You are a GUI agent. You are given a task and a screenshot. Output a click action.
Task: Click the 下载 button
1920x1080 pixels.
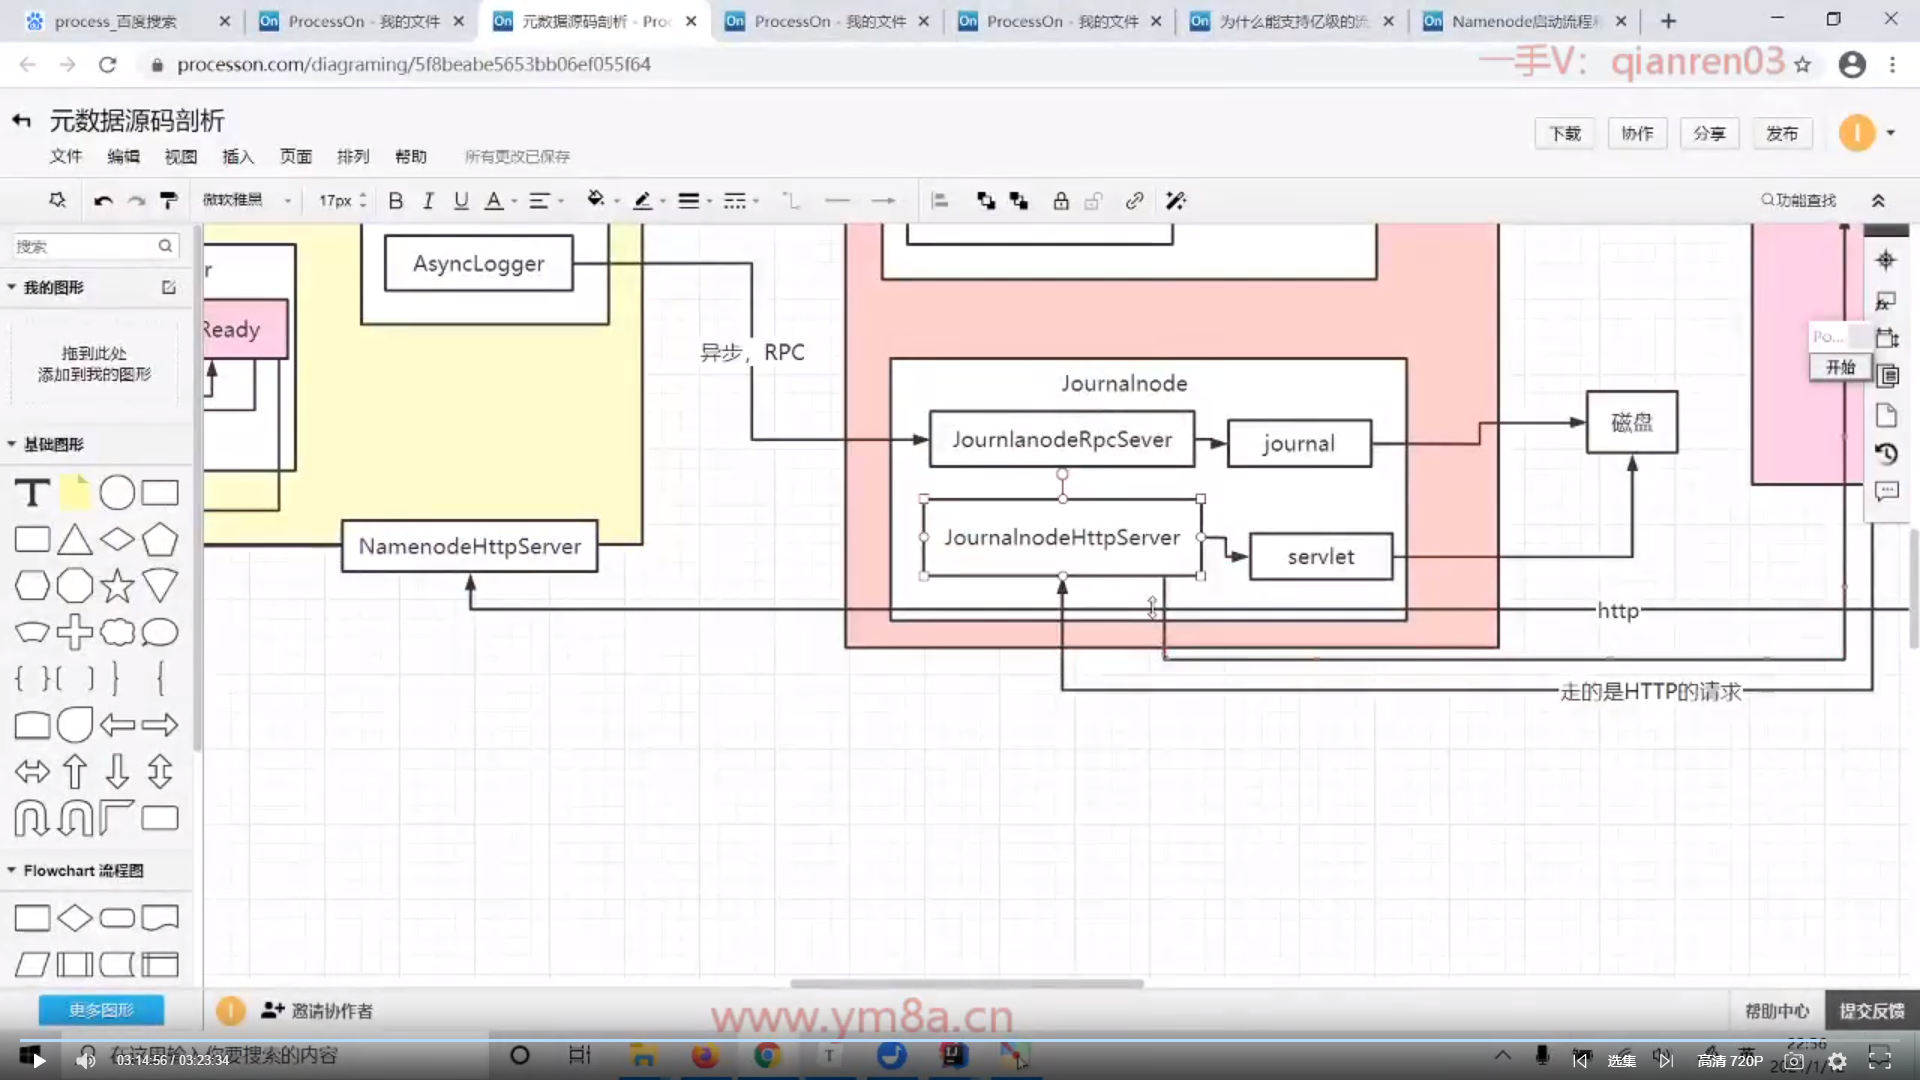(x=1565, y=133)
